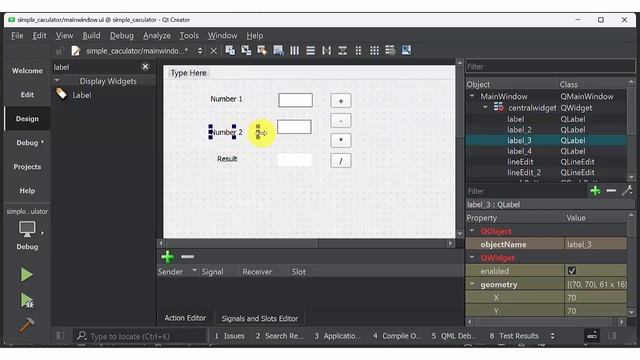Open Welcome mode
Screen dimensions: 640x360
point(27,71)
